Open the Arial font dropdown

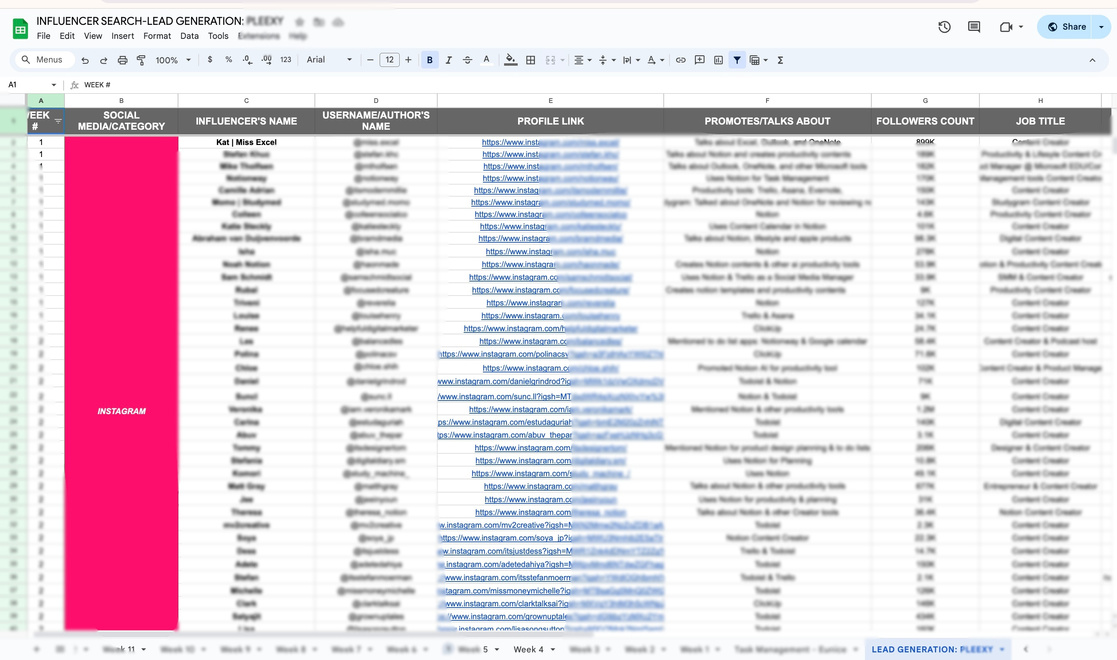(x=329, y=60)
